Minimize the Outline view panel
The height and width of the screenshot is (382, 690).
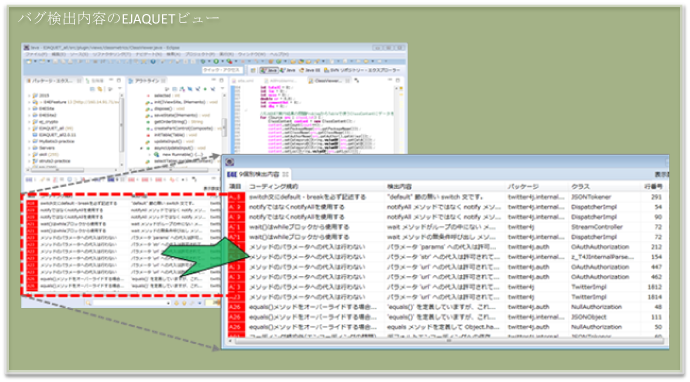[214, 81]
